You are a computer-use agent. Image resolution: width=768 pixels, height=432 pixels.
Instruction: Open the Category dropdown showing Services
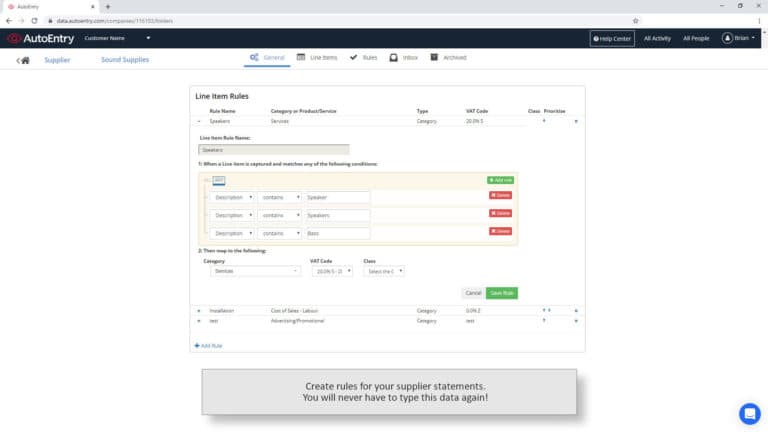251,271
